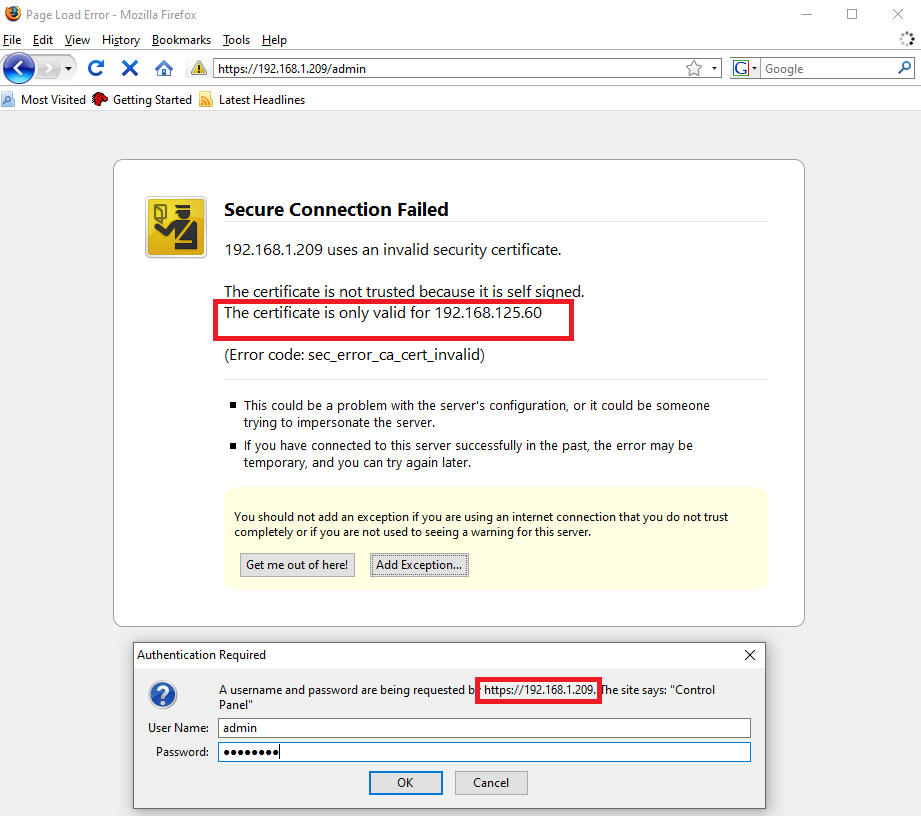The width and height of the screenshot is (921, 816).
Task: Click the Firefox activity throbber icon
Action: pos(907,39)
